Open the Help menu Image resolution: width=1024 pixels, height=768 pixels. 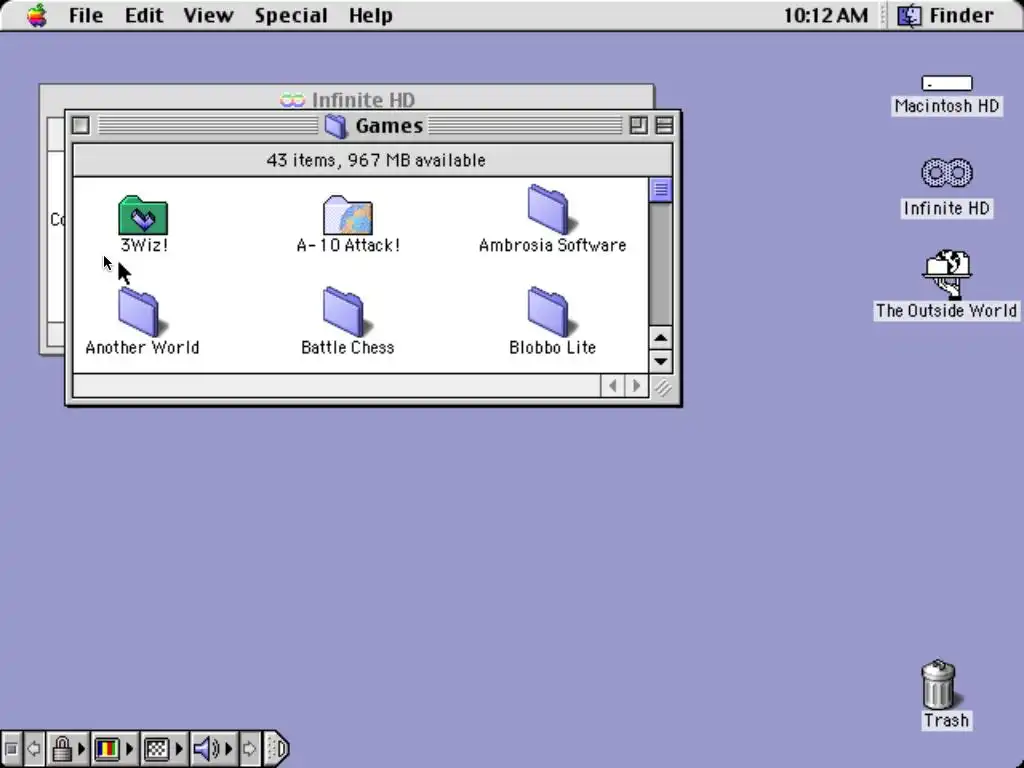click(x=370, y=15)
